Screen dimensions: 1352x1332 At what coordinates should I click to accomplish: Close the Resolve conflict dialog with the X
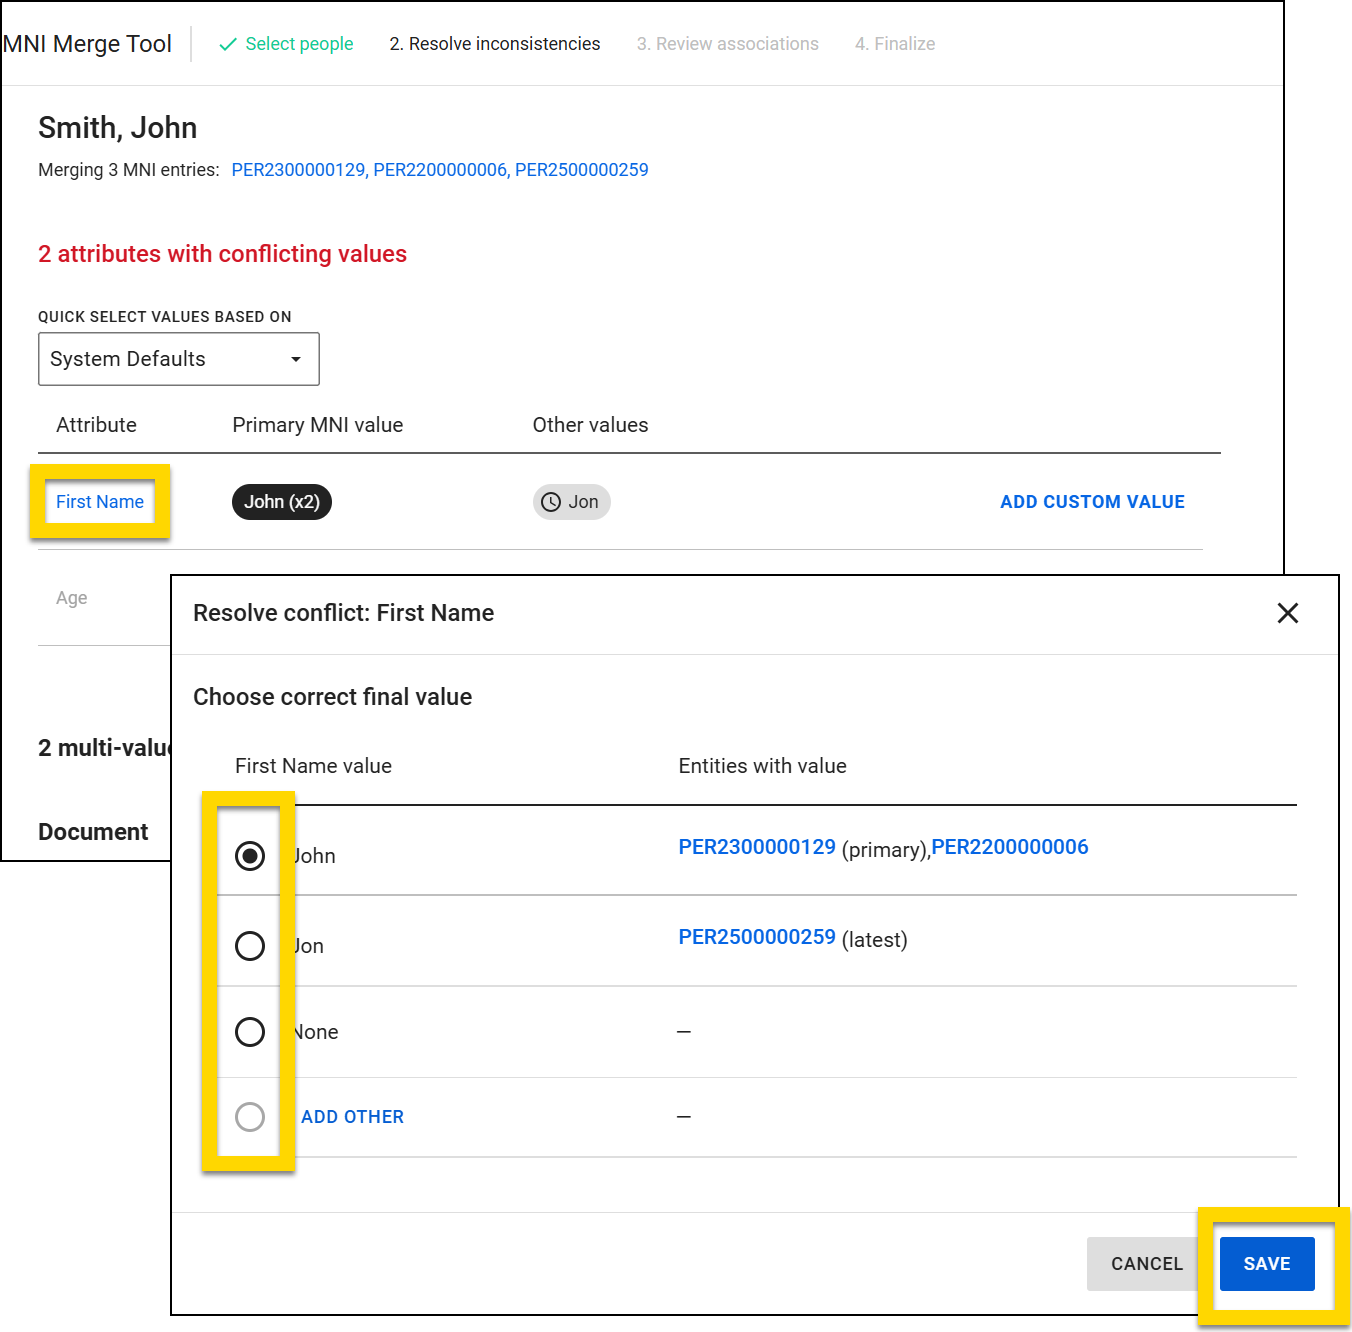[1288, 613]
